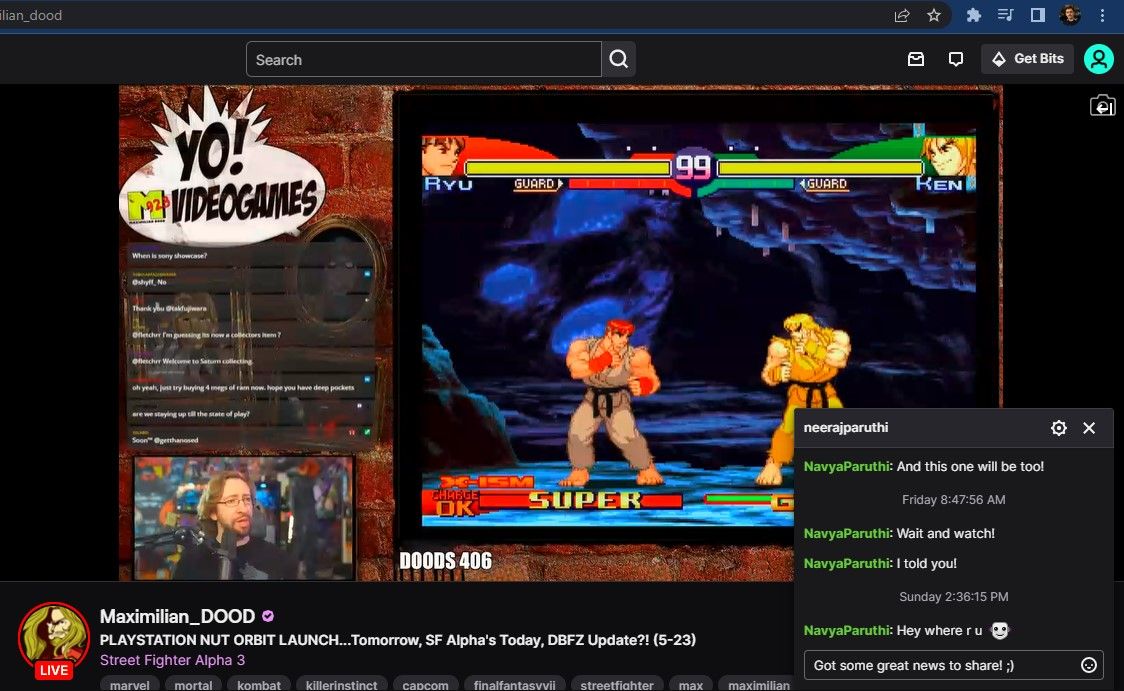Open the Twitch notifications inbox icon

pyautogui.click(x=915, y=59)
